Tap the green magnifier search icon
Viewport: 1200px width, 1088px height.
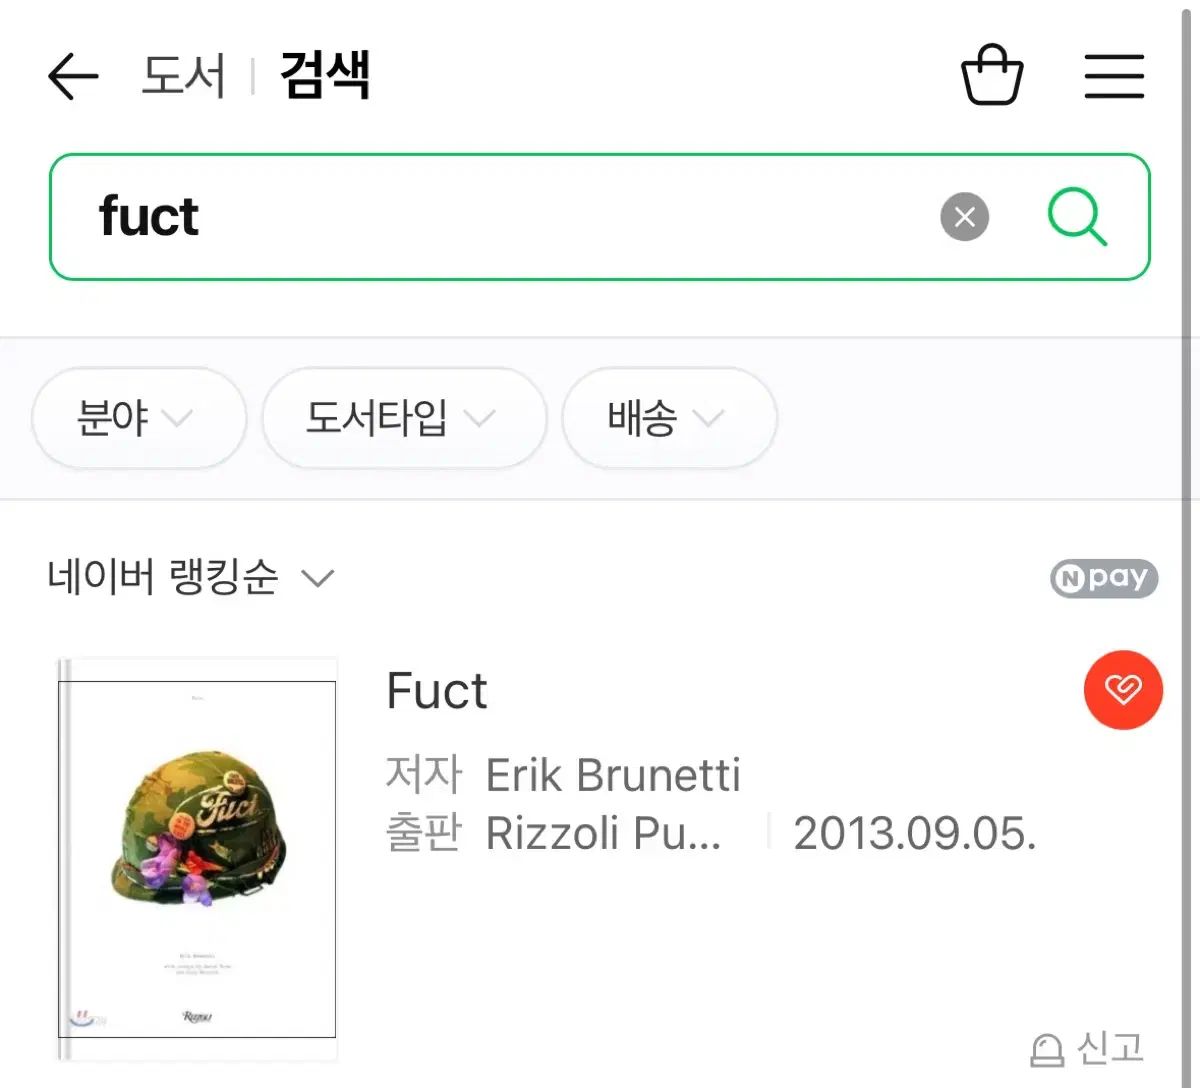(x=1076, y=217)
